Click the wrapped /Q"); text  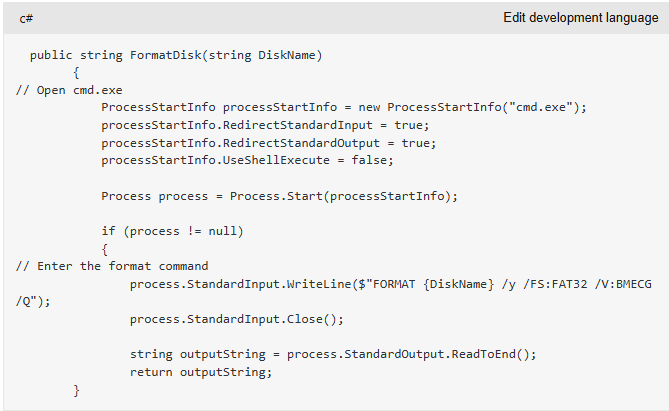33,302
